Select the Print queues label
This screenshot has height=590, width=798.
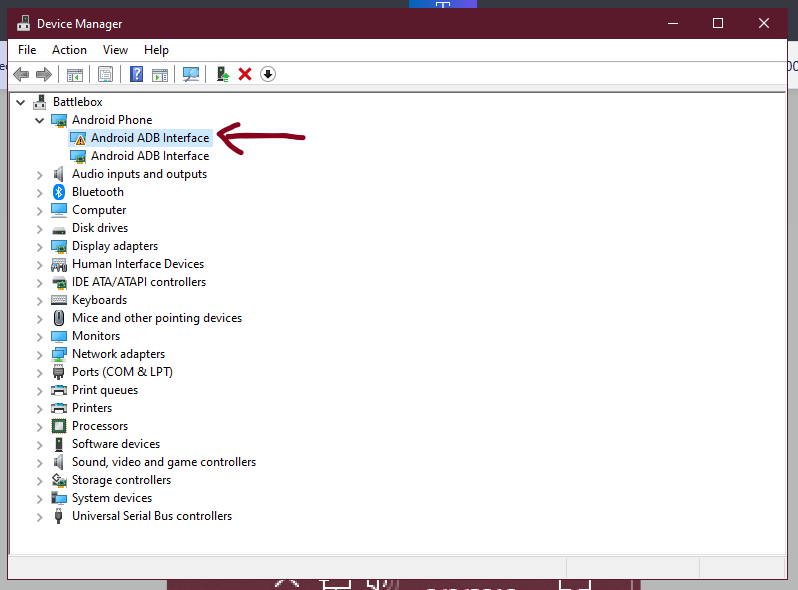(x=105, y=390)
